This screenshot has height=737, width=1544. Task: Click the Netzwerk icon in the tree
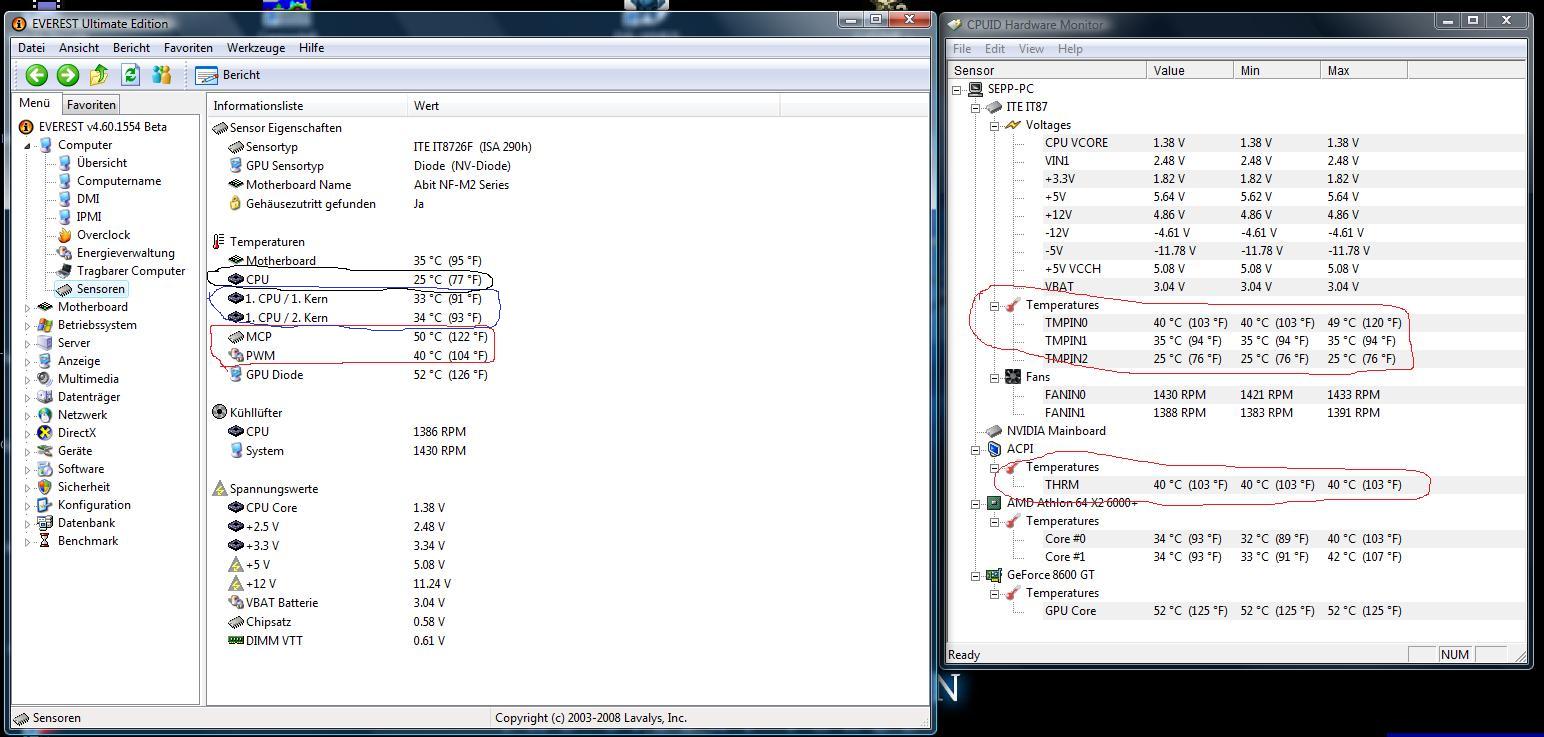coord(45,415)
